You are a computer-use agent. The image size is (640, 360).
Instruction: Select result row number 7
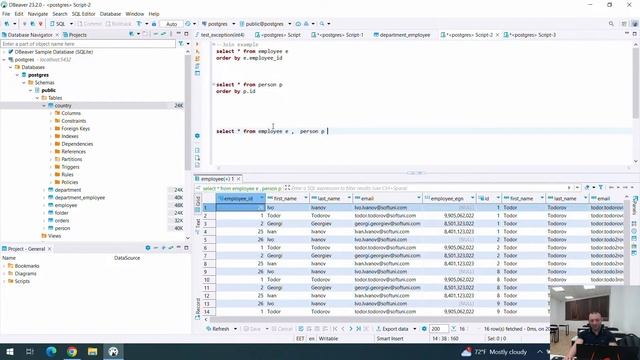click(208, 256)
